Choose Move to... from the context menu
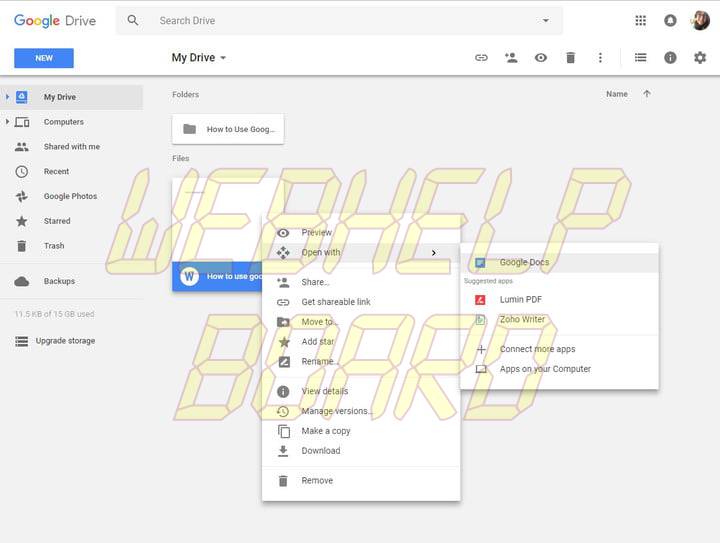The width and height of the screenshot is (720, 543). [x=361, y=322]
